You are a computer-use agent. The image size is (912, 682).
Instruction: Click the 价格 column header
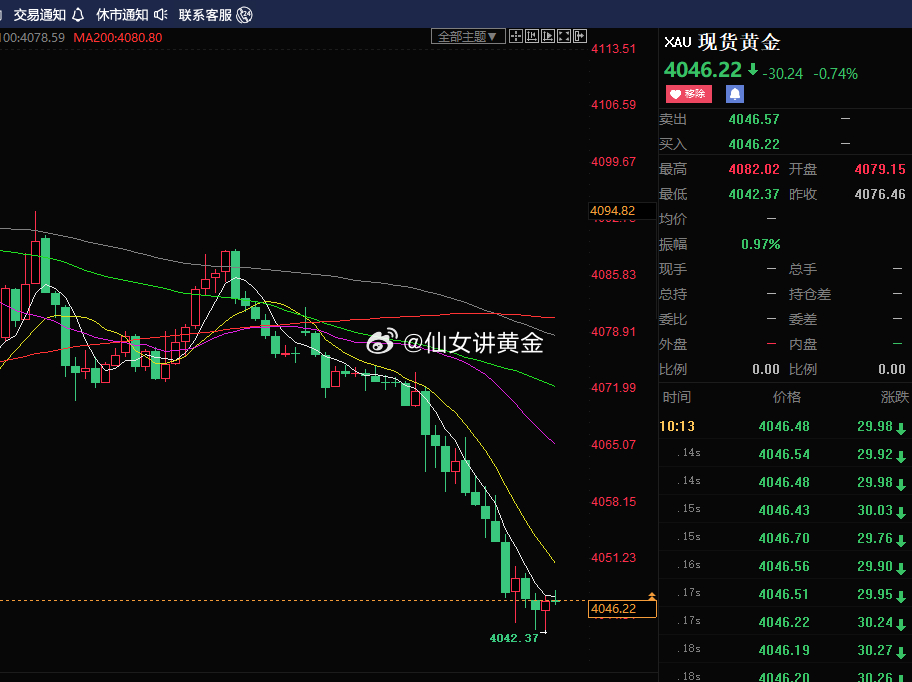pyautogui.click(x=787, y=397)
